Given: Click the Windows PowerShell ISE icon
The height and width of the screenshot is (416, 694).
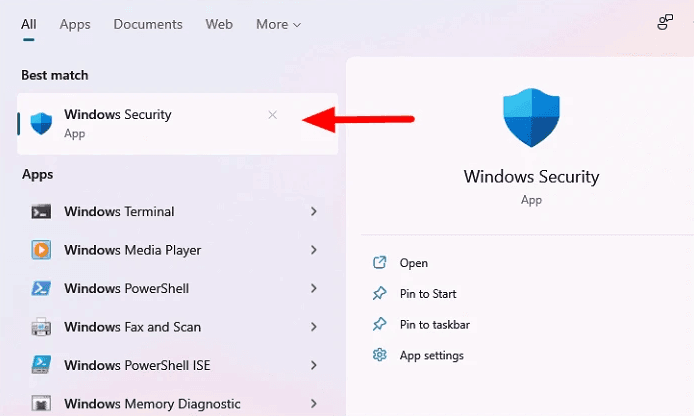Looking at the screenshot, I should pos(41,365).
